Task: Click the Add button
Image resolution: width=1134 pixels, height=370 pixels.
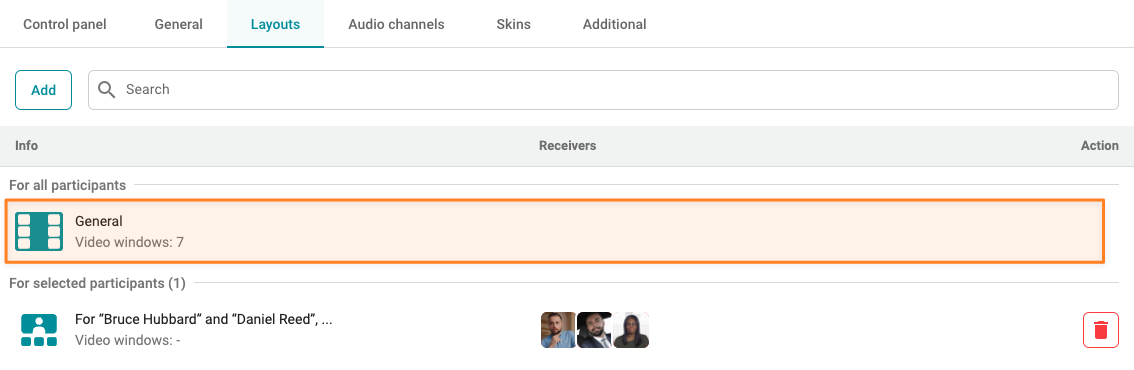Action: [x=43, y=90]
